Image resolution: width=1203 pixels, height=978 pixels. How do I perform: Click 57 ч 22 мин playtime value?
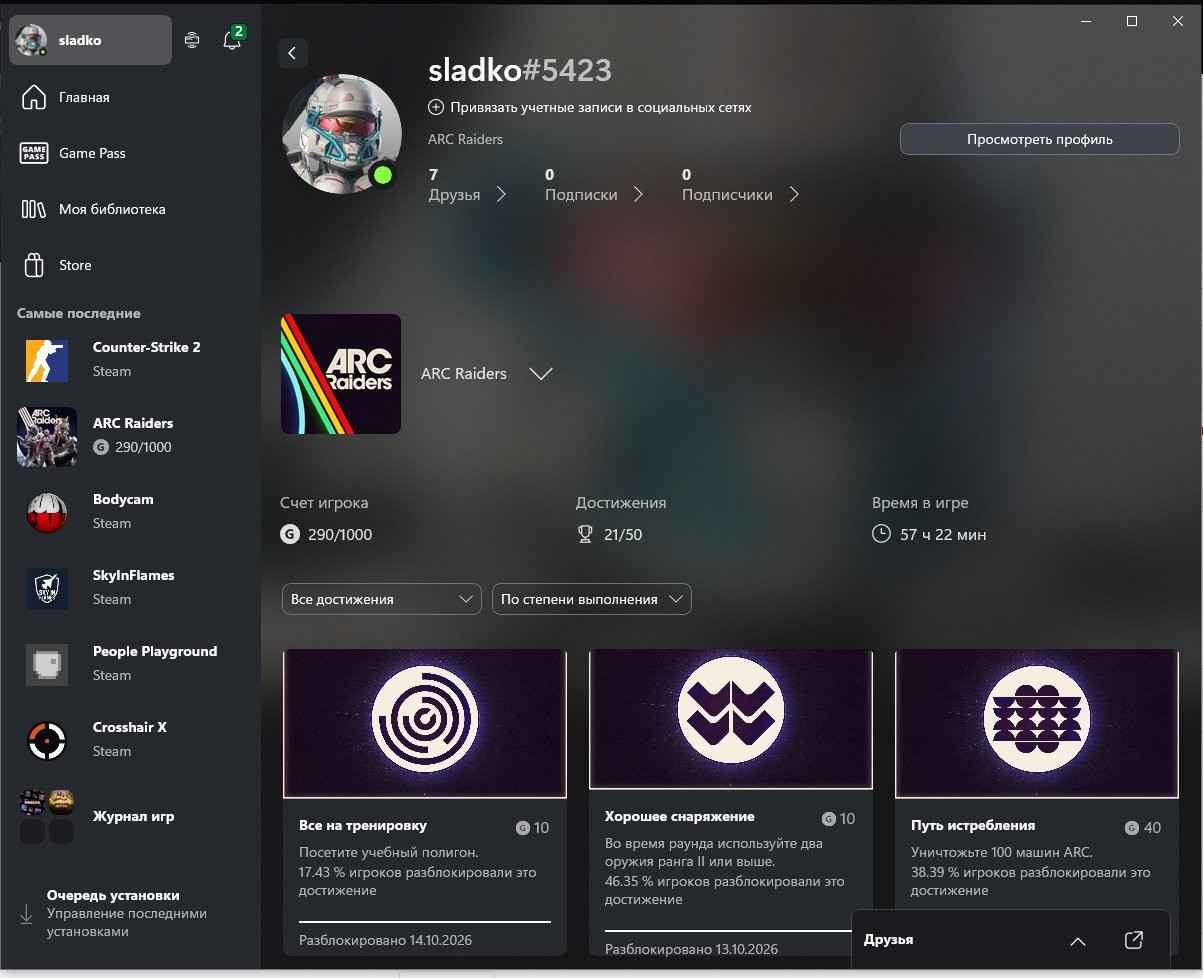point(943,535)
